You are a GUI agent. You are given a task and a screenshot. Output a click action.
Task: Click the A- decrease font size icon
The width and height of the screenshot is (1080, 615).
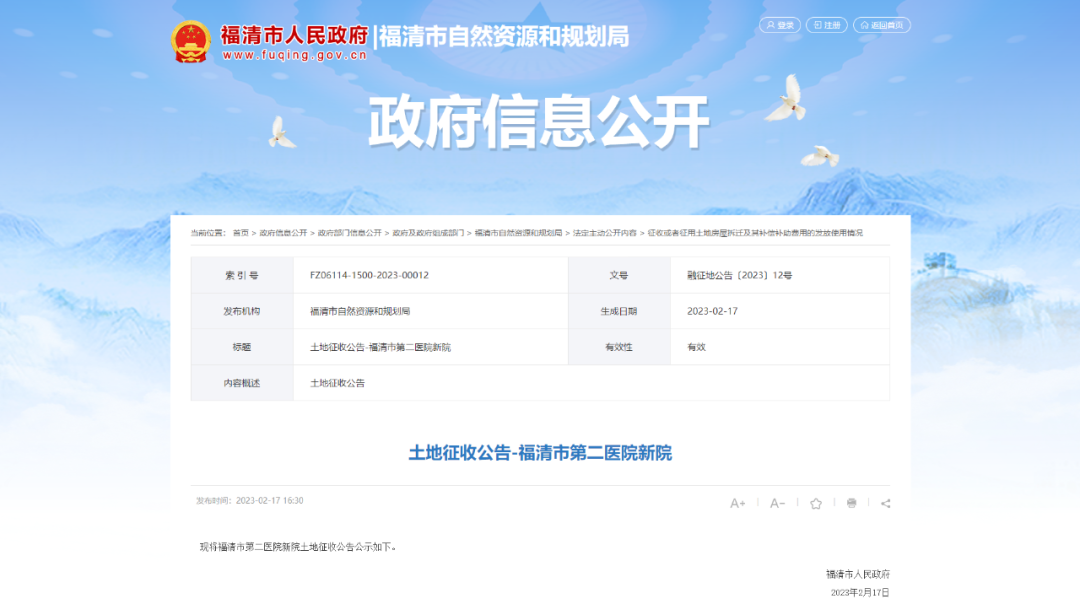pos(777,503)
